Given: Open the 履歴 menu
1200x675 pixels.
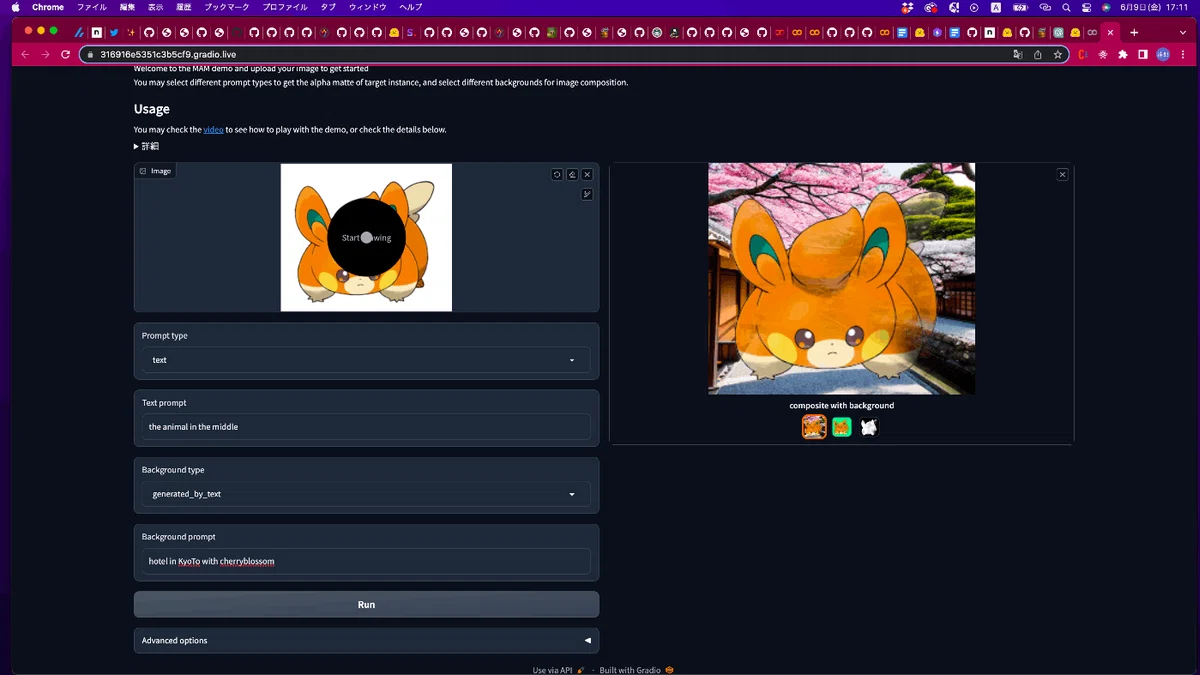Looking at the screenshot, I should click(x=184, y=7).
